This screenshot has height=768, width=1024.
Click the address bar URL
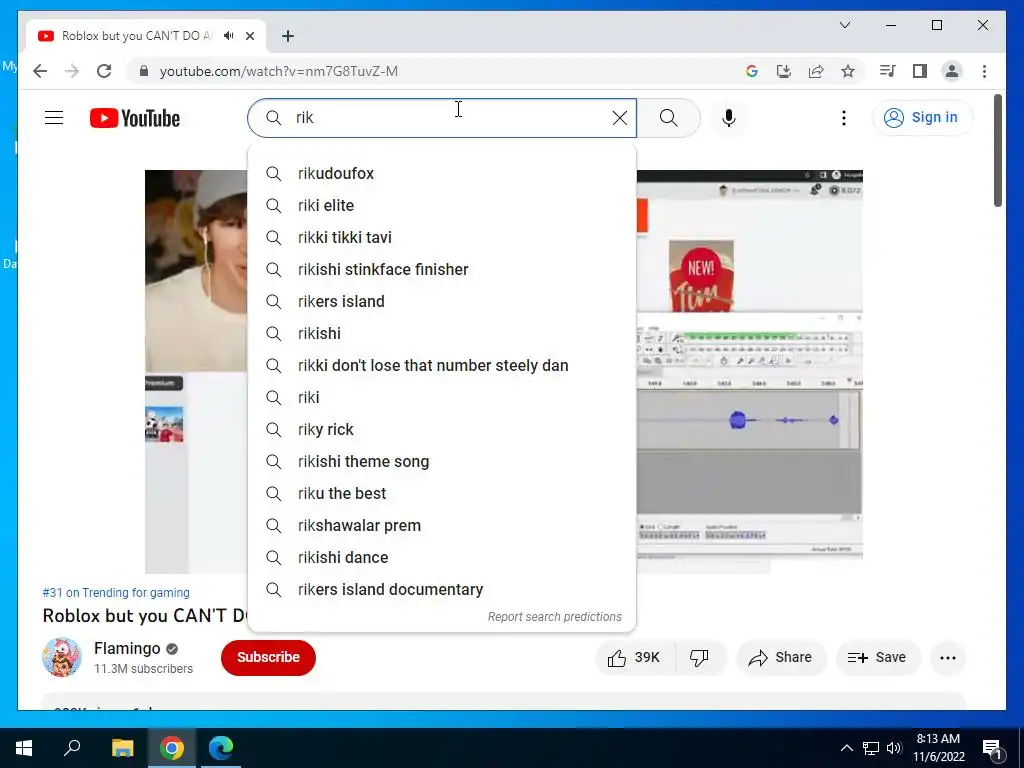pos(279,71)
